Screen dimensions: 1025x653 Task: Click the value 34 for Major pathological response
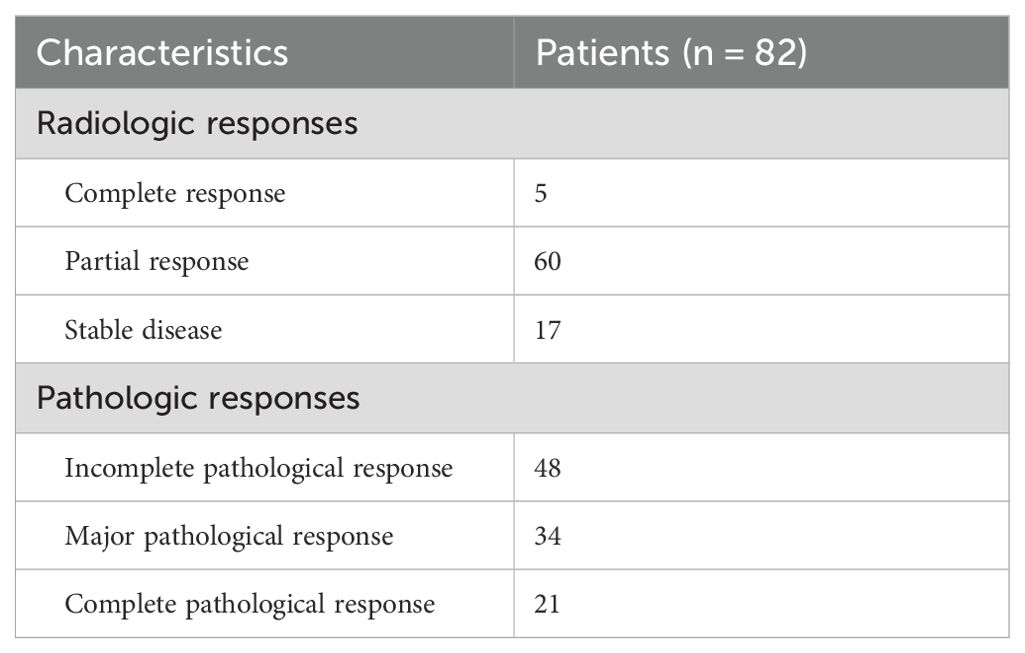(x=548, y=536)
